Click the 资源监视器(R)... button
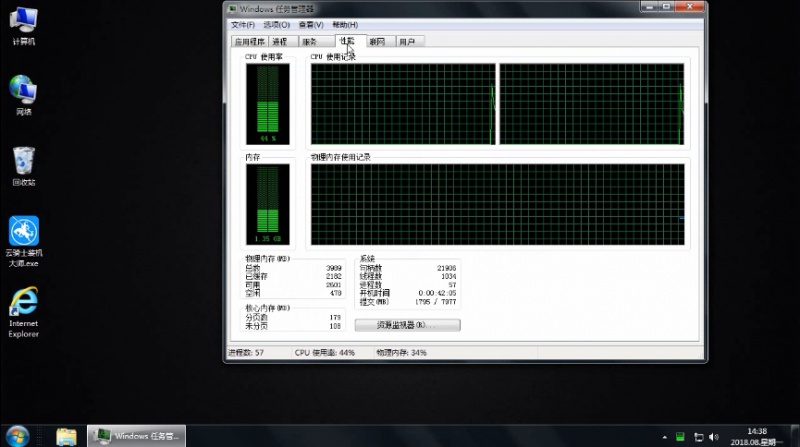800x447 pixels. click(x=407, y=325)
